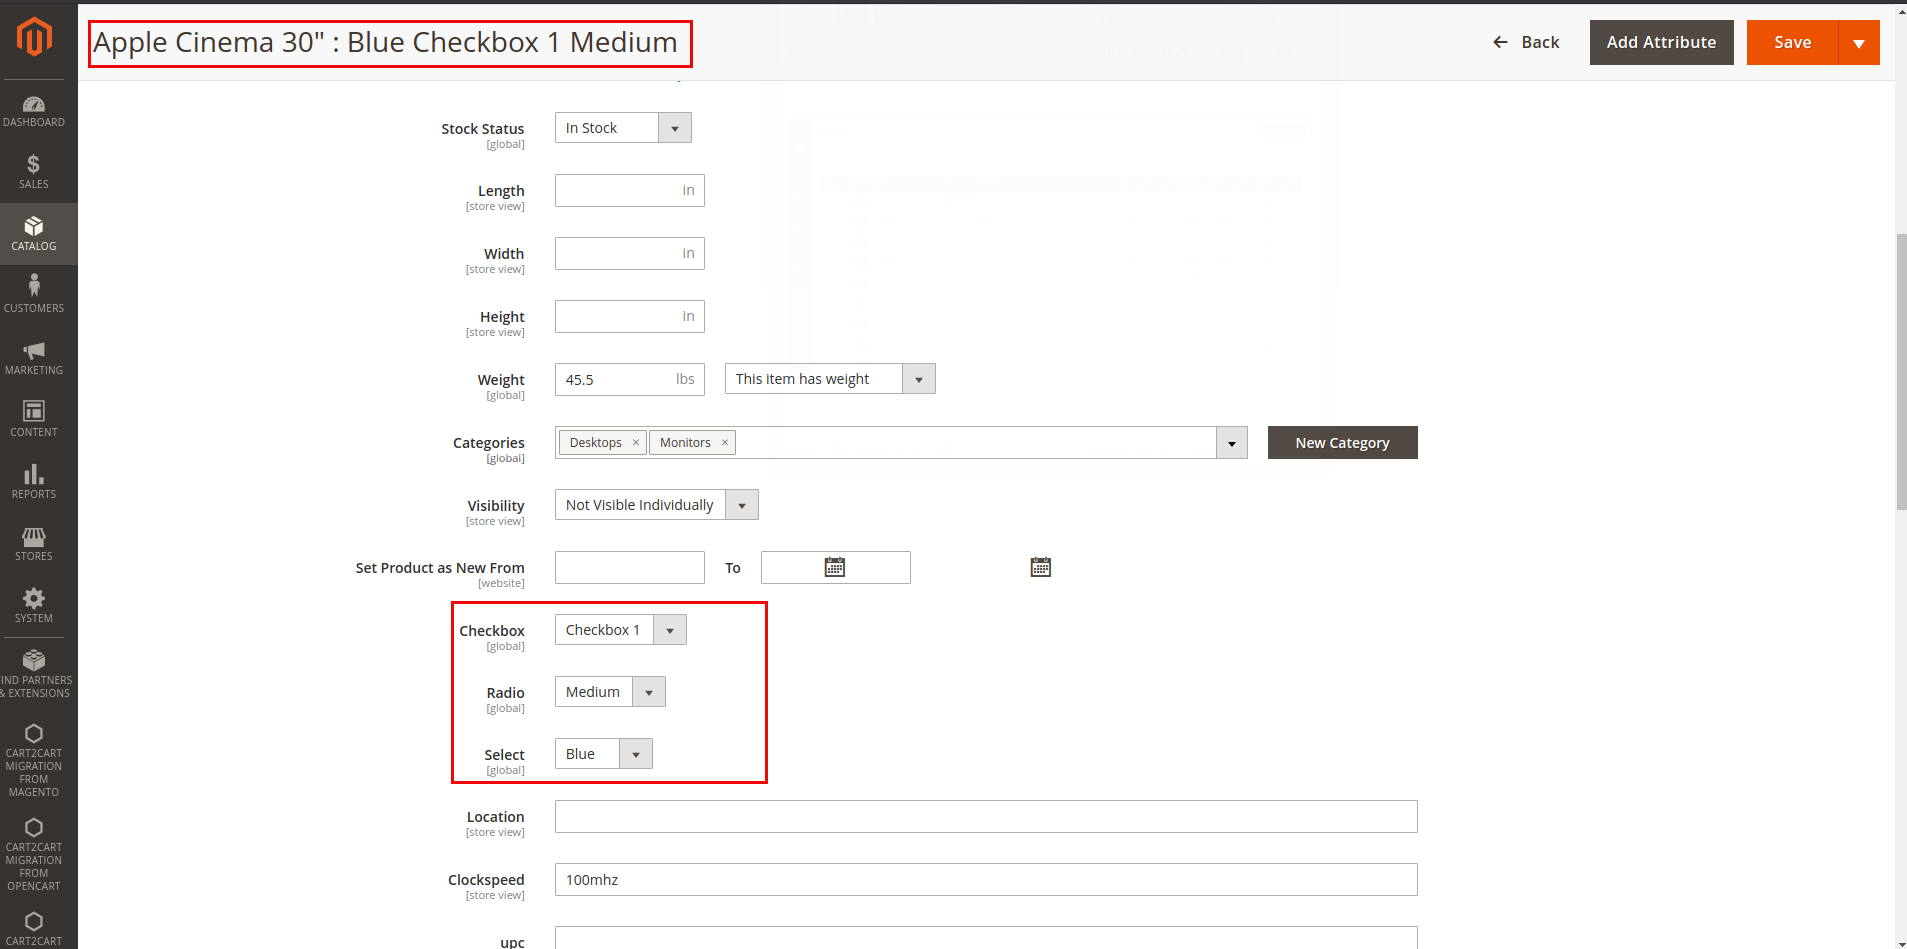Remove the Monitors category tag
The width and height of the screenshot is (1907, 949).
(x=725, y=442)
